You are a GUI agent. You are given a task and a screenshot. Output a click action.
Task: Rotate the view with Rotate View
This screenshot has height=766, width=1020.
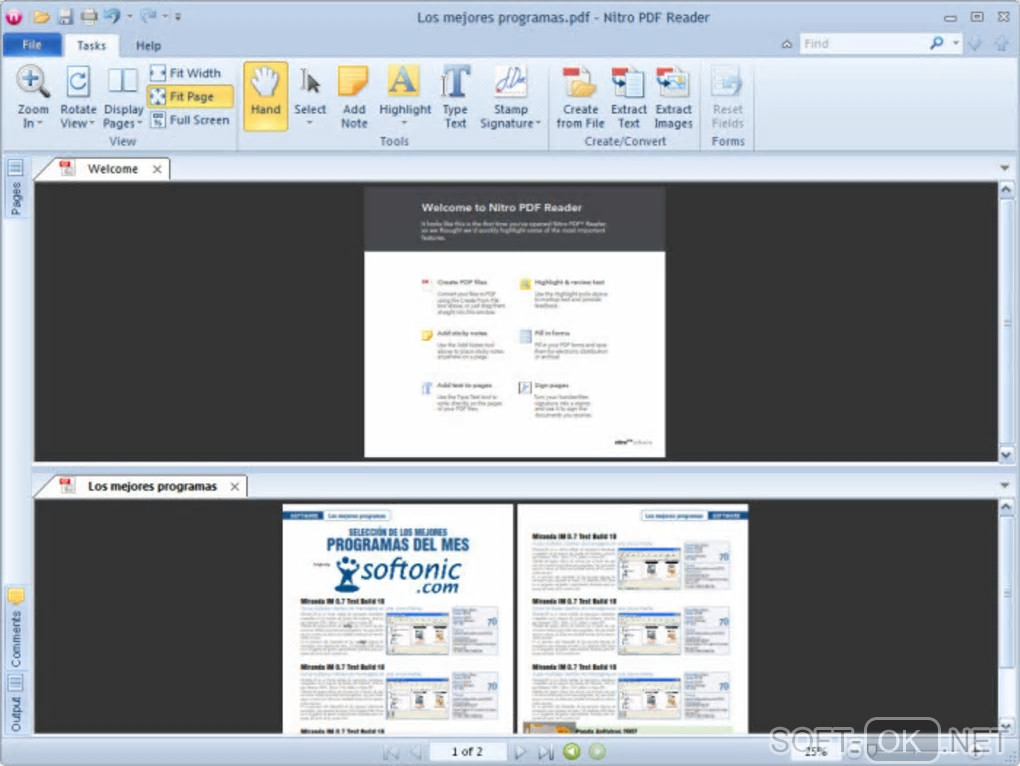tap(77, 97)
